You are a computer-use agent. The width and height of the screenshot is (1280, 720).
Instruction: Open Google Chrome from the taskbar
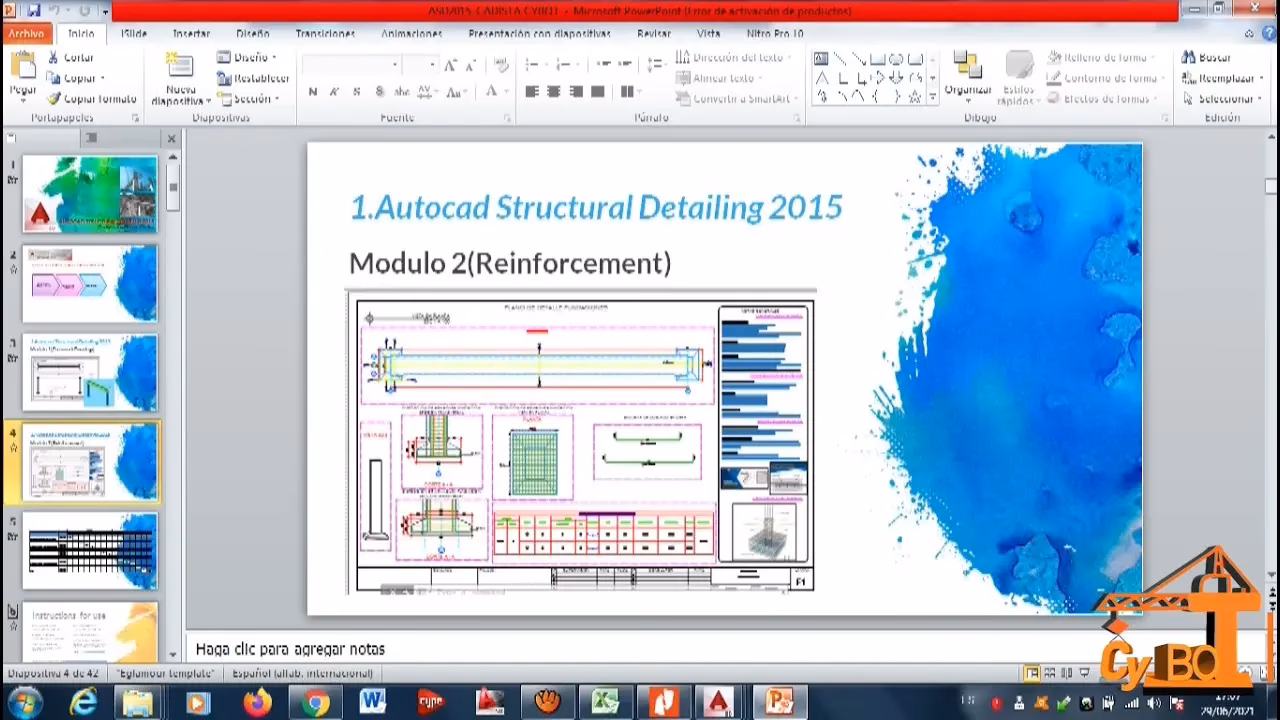click(x=315, y=703)
